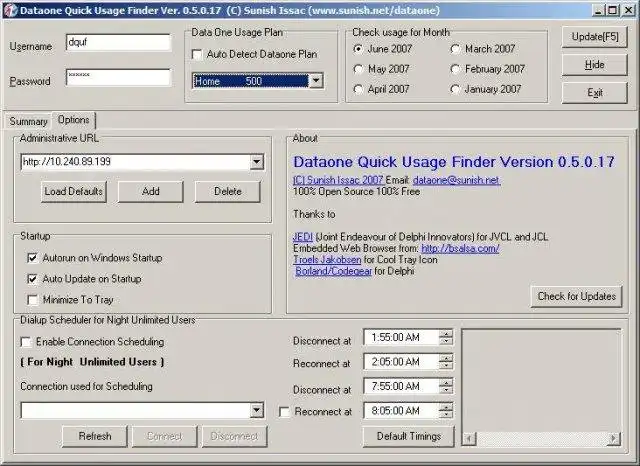The width and height of the screenshot is (640, 466).
Task: Click stepper arrows for 8:05:00 AM
Action: click(446, 411)
